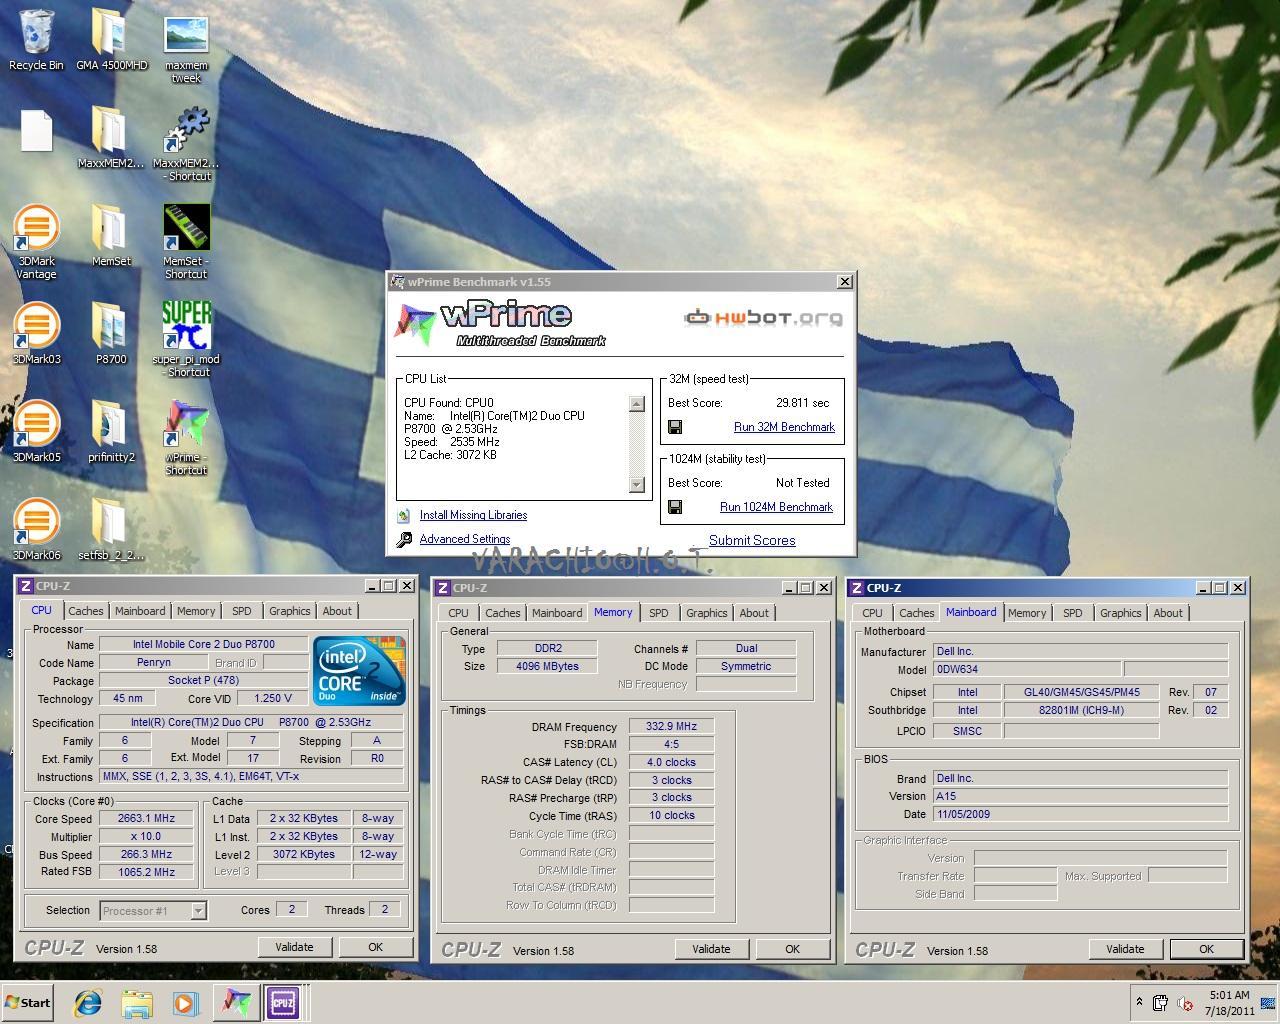Click OK in left CPU-Z window
Screen dimensions: 1280x1024
click(375, 947)
